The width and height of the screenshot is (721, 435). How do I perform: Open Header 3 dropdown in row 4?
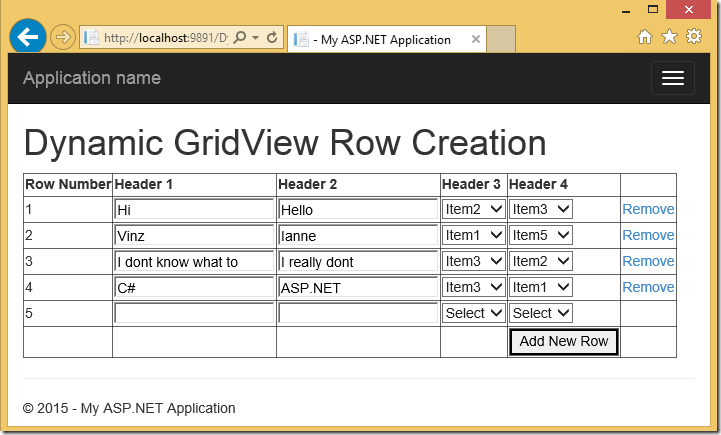[x=473, y=287]
